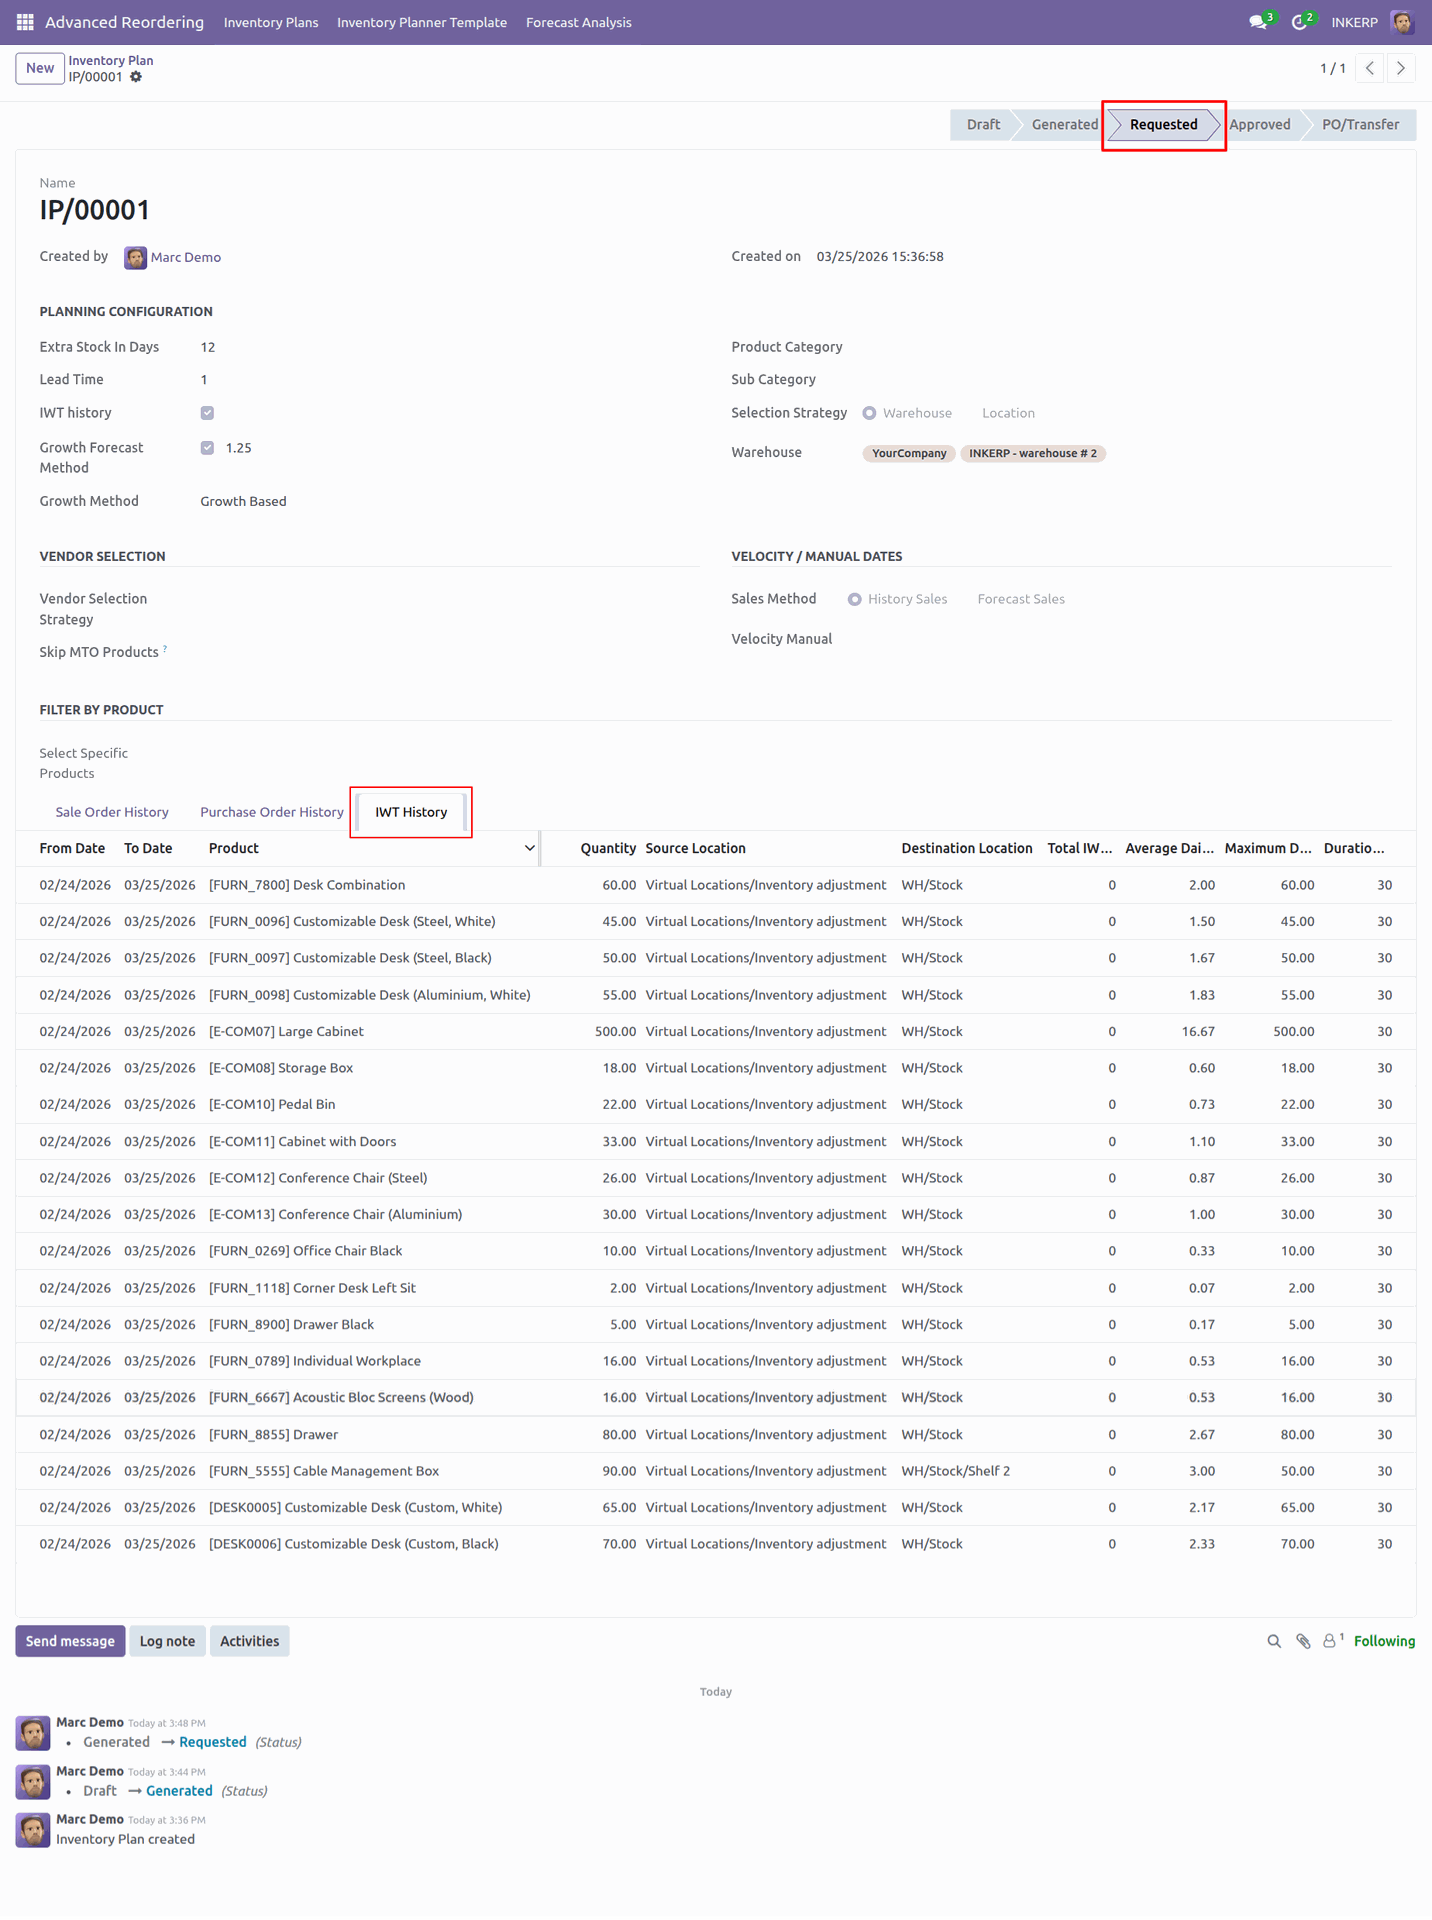
Task: Click the Requested status stage
Action: 1163,124
